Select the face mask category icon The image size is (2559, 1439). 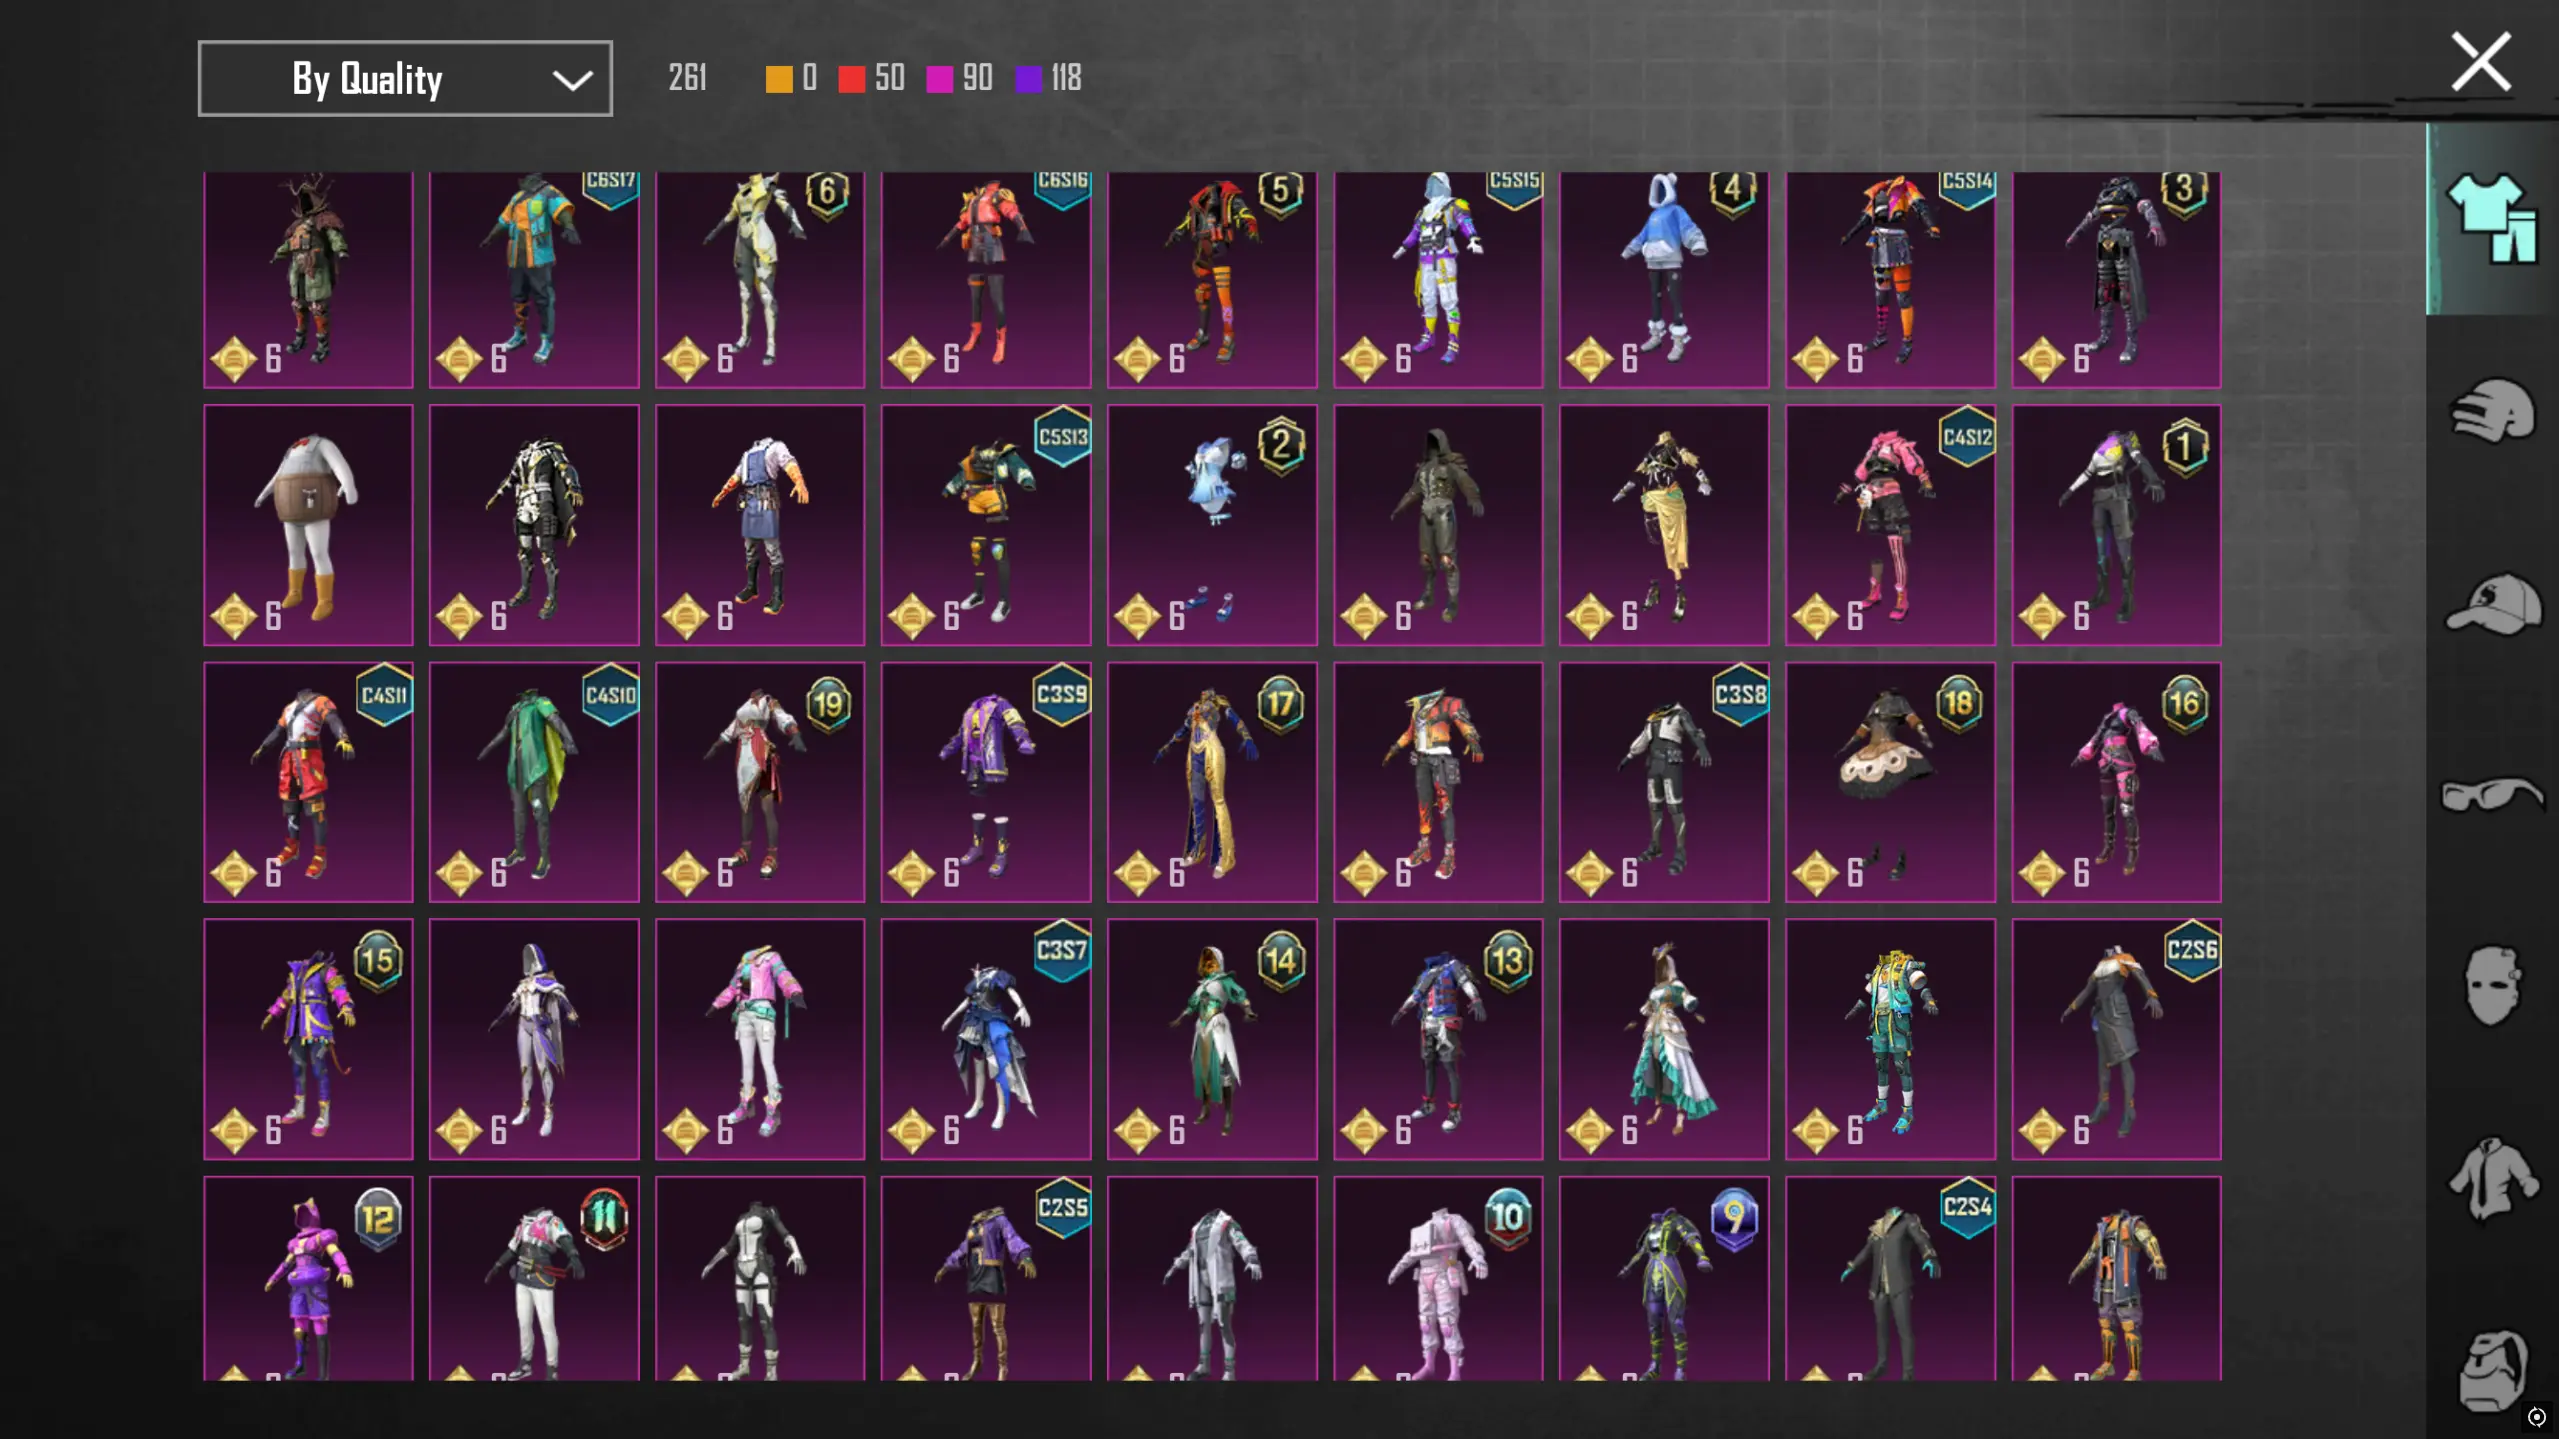(x=2492, y=986)
